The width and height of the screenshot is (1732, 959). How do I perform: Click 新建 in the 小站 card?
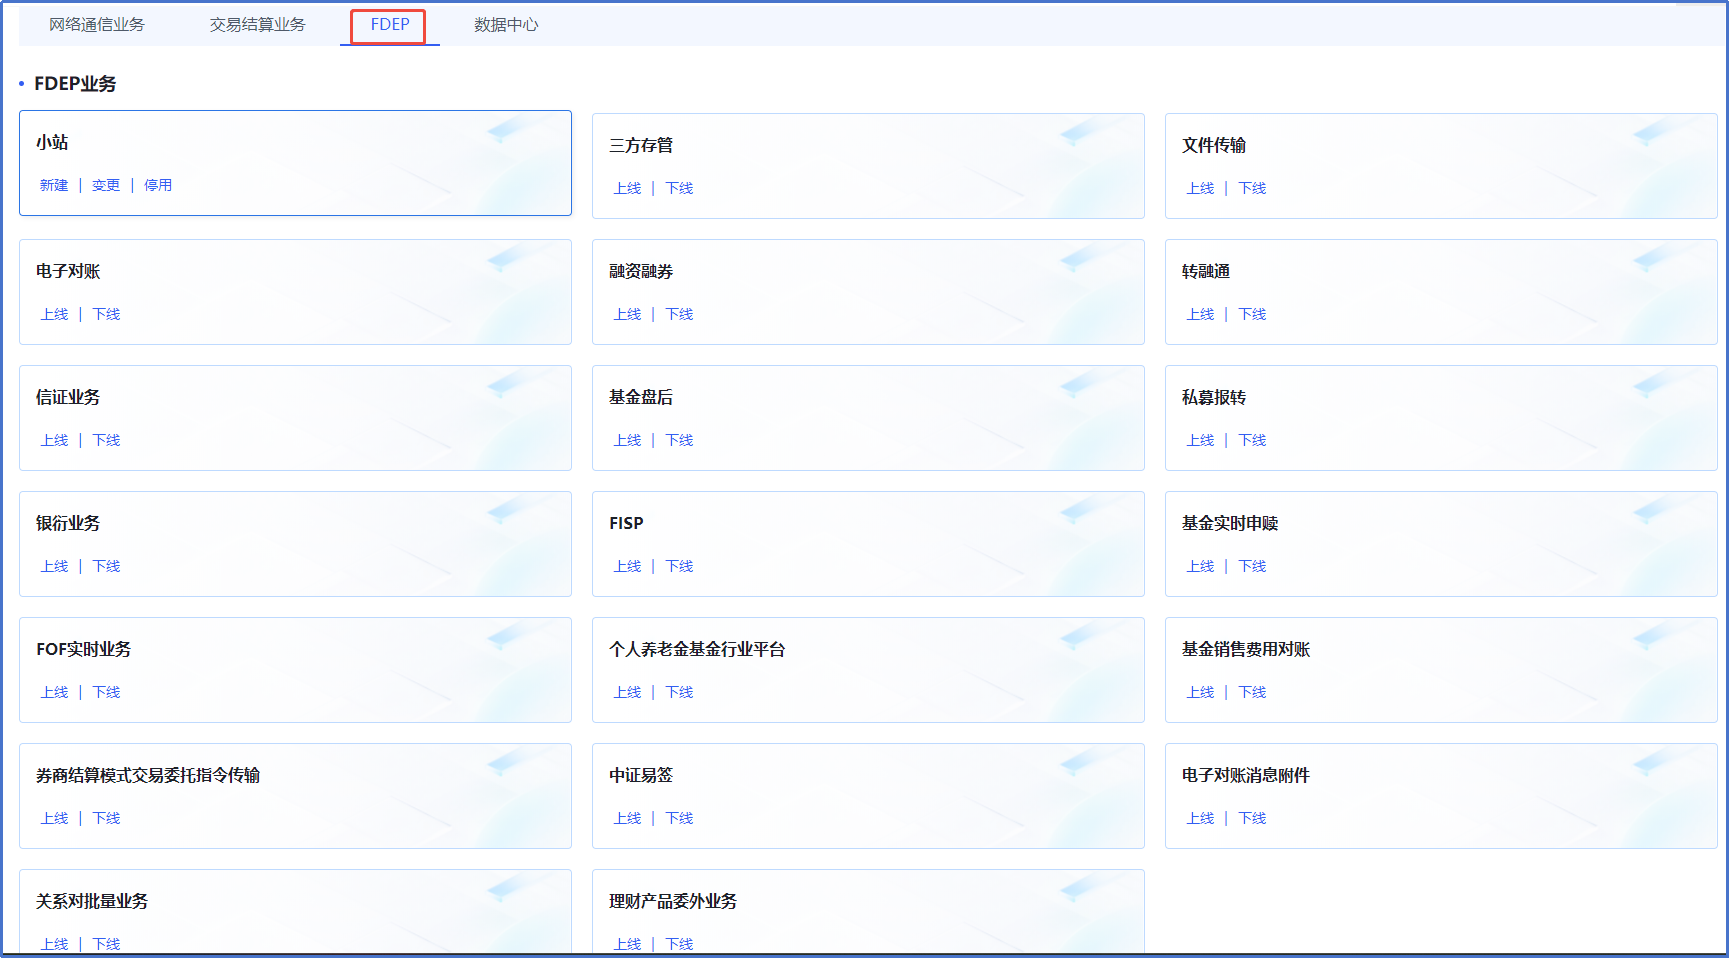tap(54, 185)
